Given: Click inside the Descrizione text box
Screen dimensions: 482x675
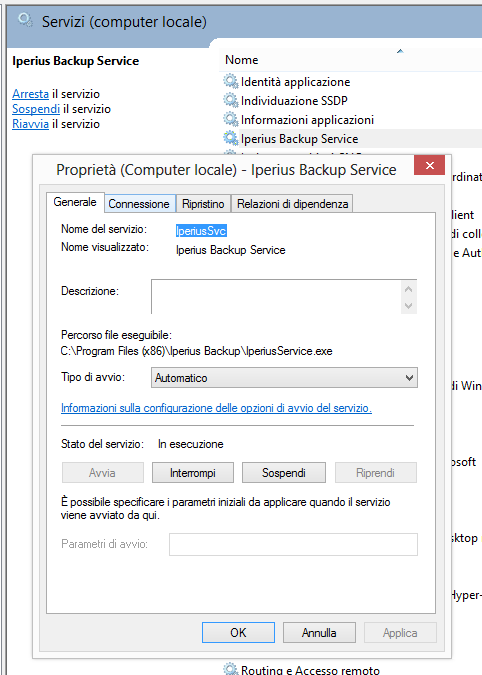Looking at the screenshot, I should pos(276,297).
